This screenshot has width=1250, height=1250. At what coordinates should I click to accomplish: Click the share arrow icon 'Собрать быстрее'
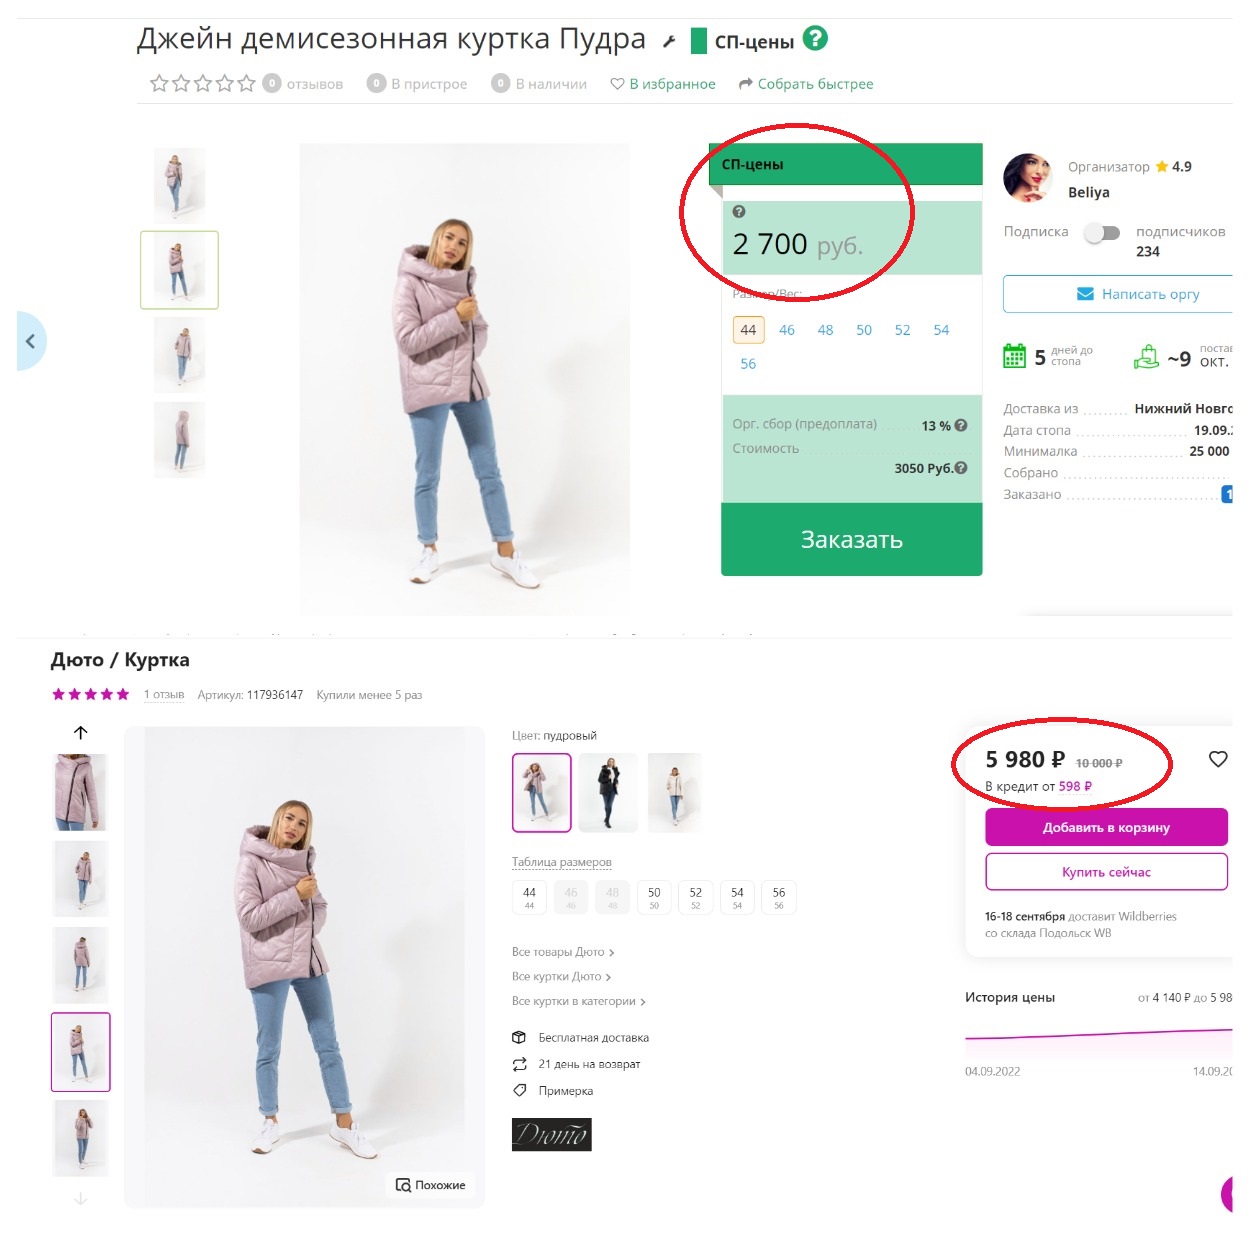pos(744,84)
